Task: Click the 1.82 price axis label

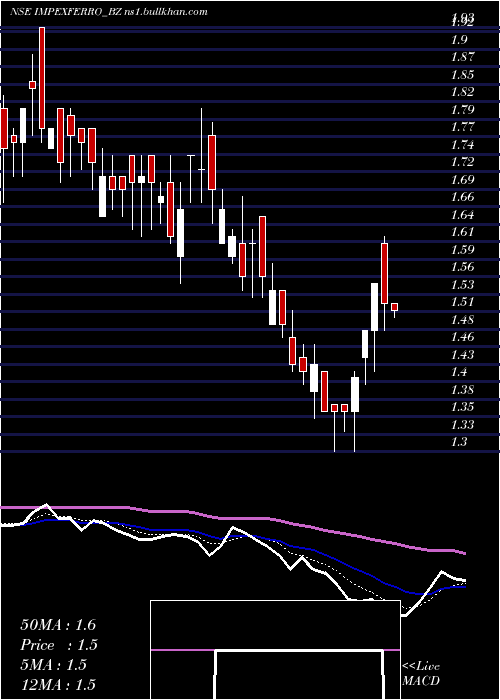Action: click(463, 92)
